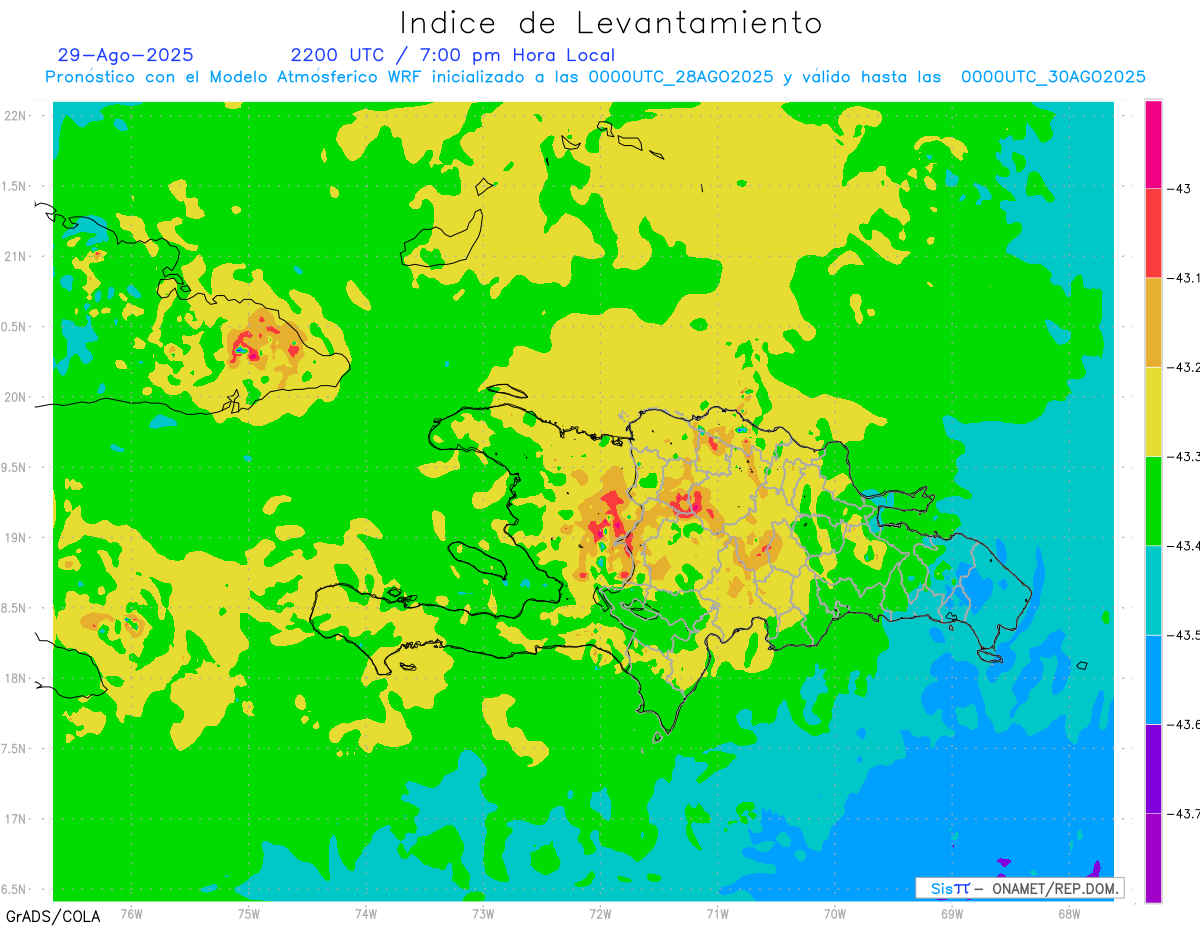This screenshot has width=1200, height=927.
Task: Click the '6.5N' latitude label
Action: tap(14, 889)
